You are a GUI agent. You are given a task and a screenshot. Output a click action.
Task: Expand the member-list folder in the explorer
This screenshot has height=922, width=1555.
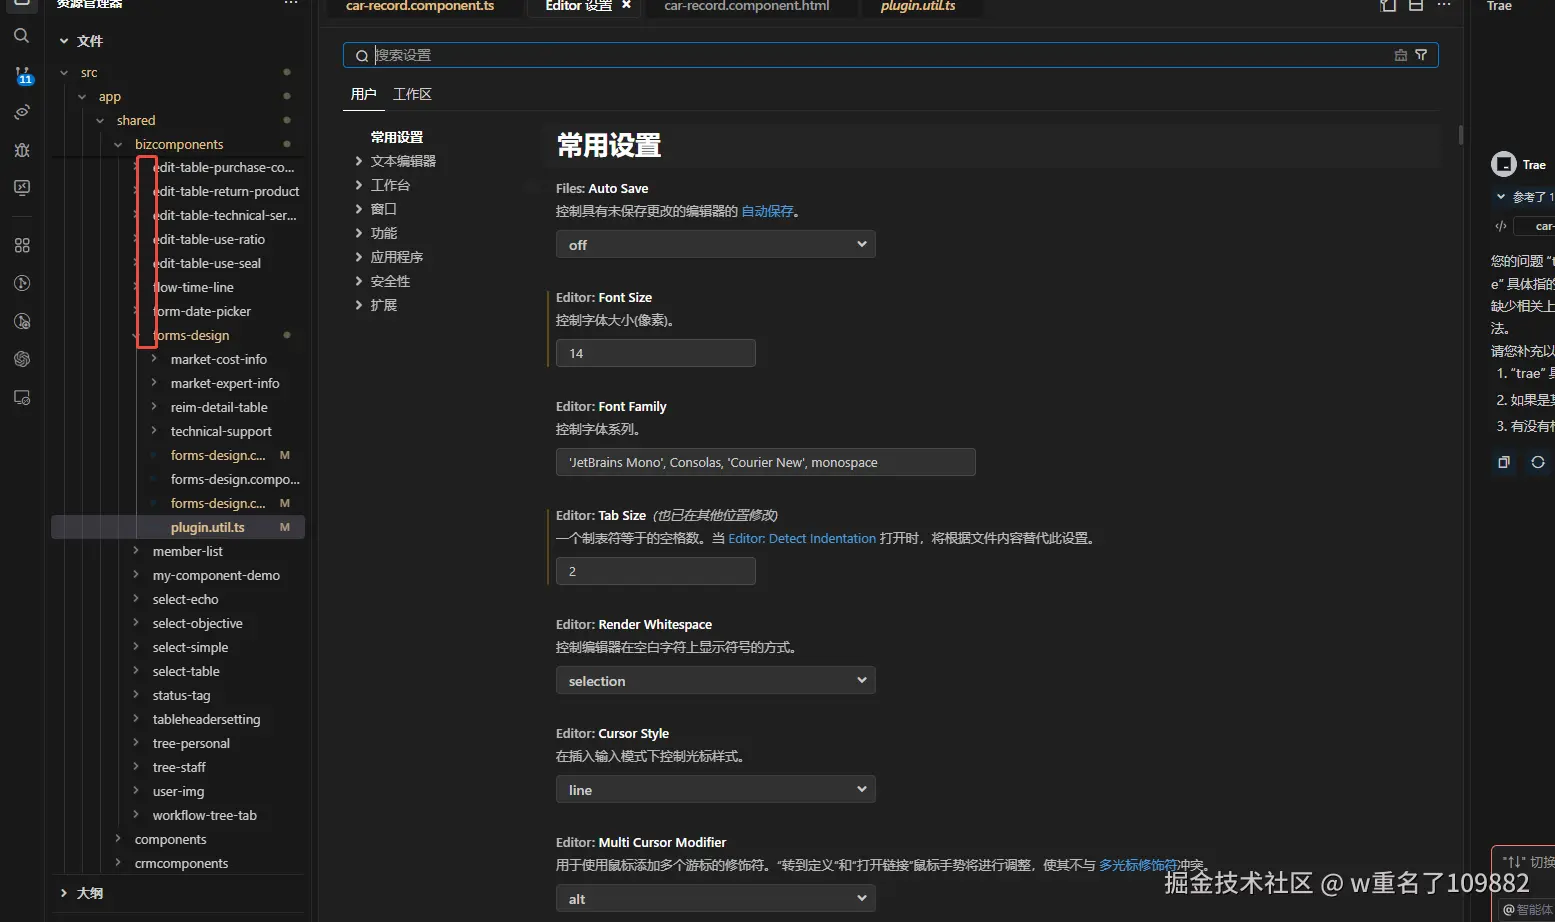point(187,551)
